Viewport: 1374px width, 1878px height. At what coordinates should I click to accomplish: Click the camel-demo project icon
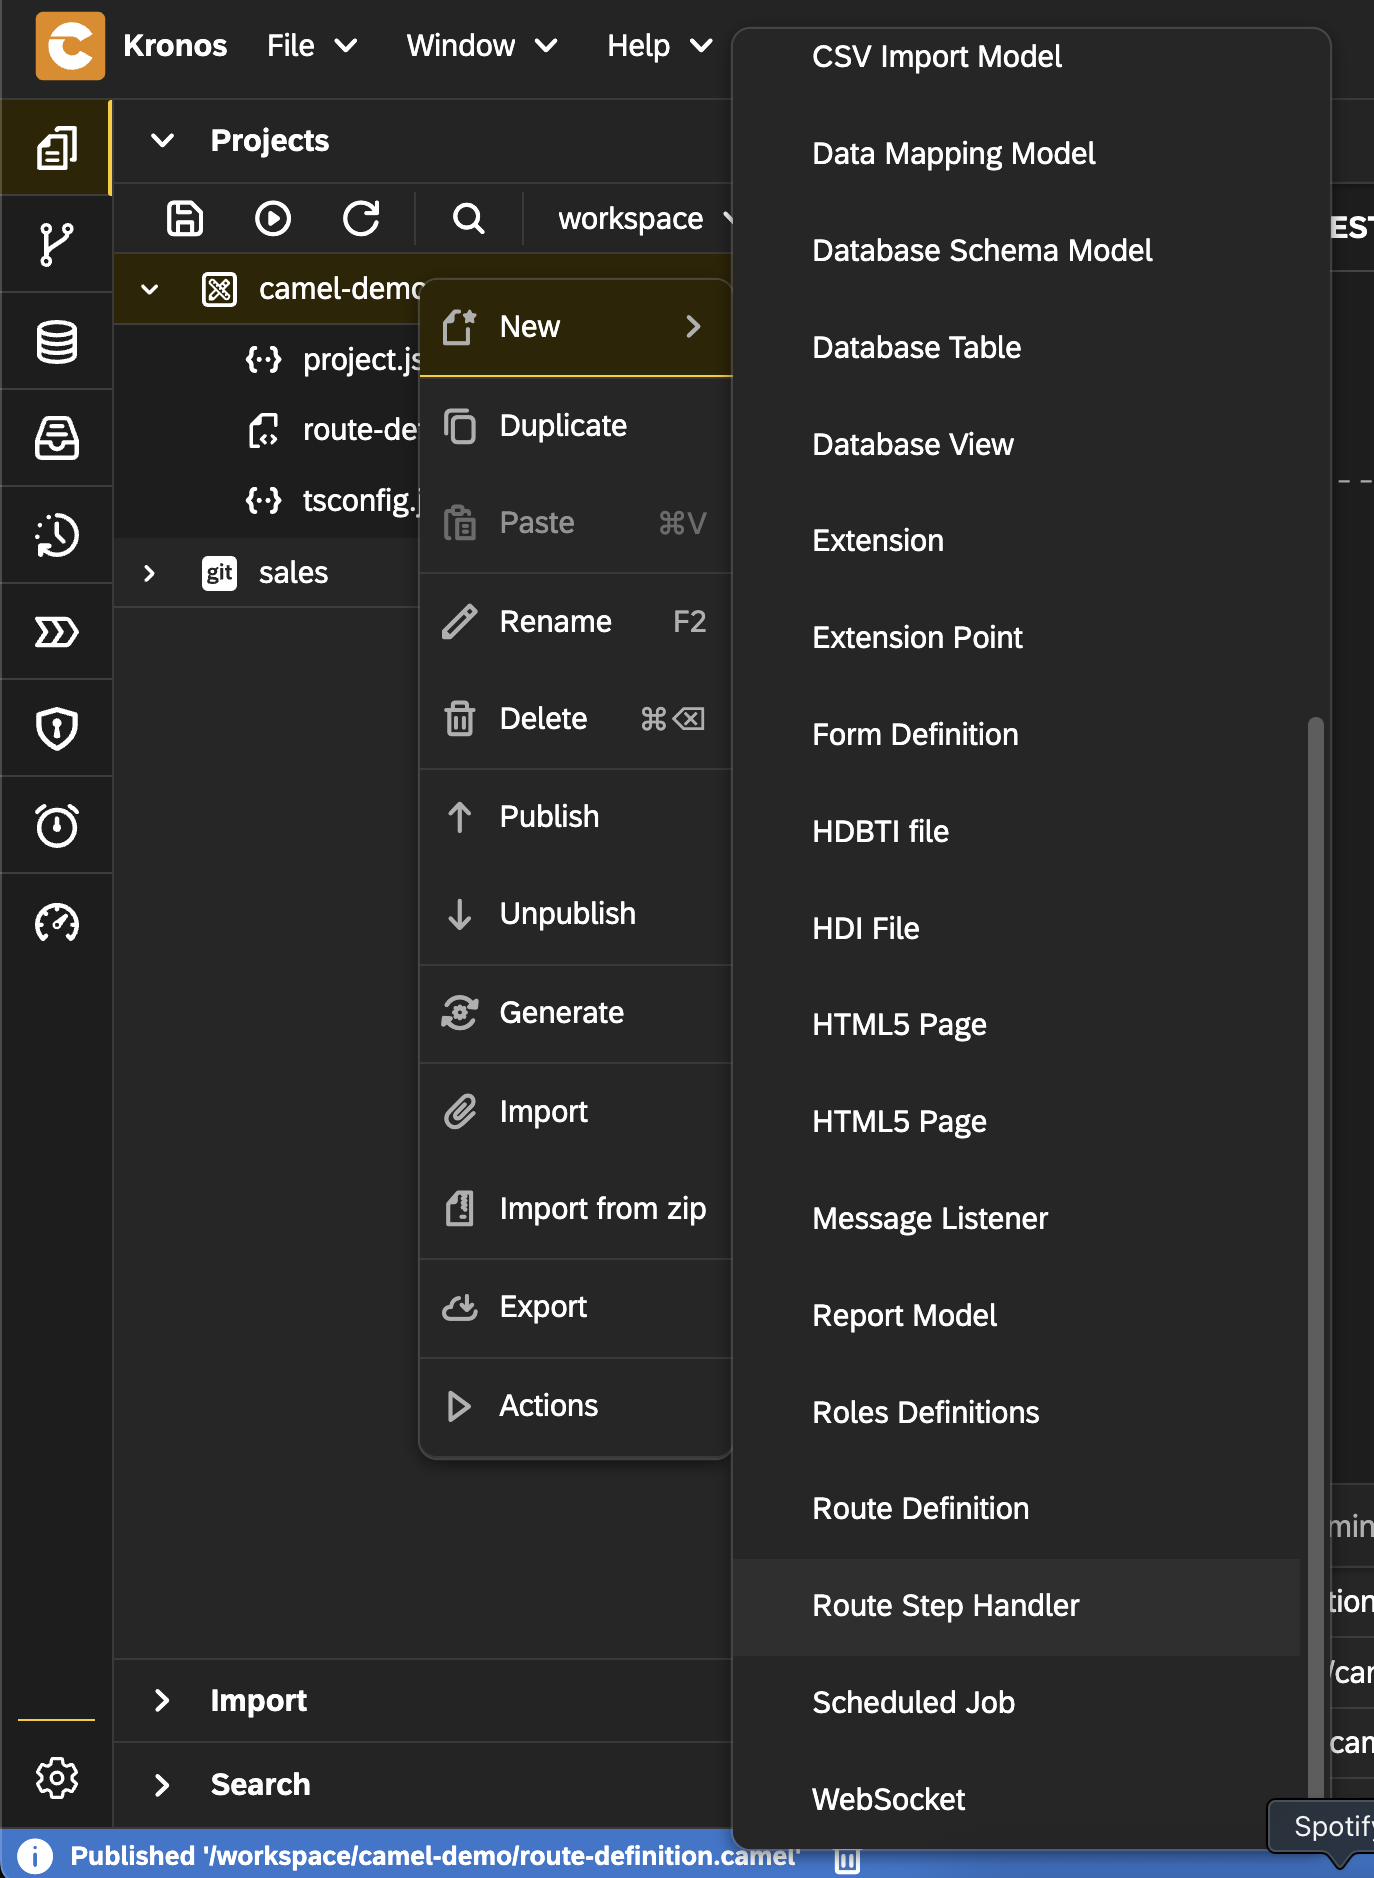[x=219, y=289]
